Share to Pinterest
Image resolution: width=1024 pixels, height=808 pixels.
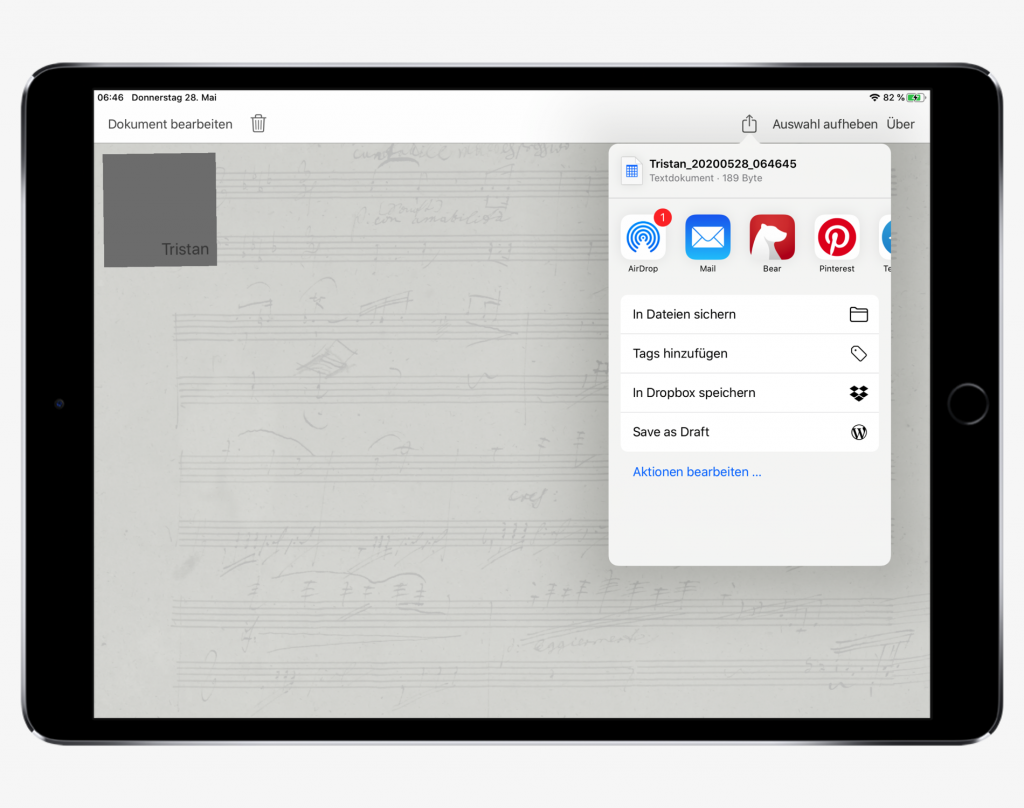836,238
